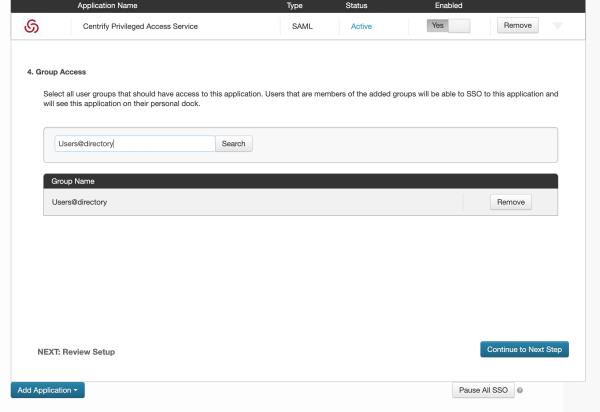Select the Users@directory group row

point(300,202)
